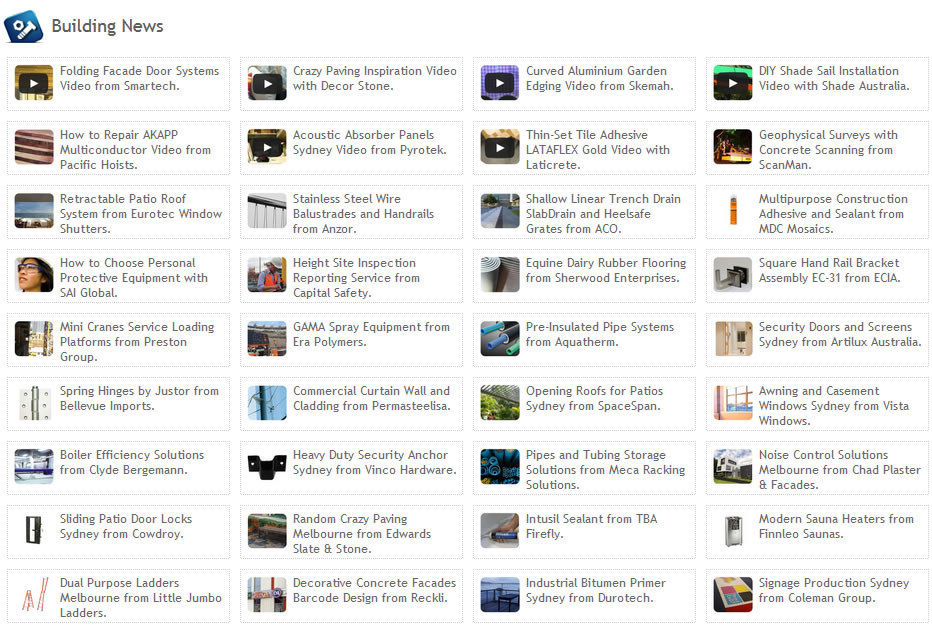This screenshot has height=635, width=932.
Task: Open the Signage Production Sydney thumbnail
Action: (733, 595)
